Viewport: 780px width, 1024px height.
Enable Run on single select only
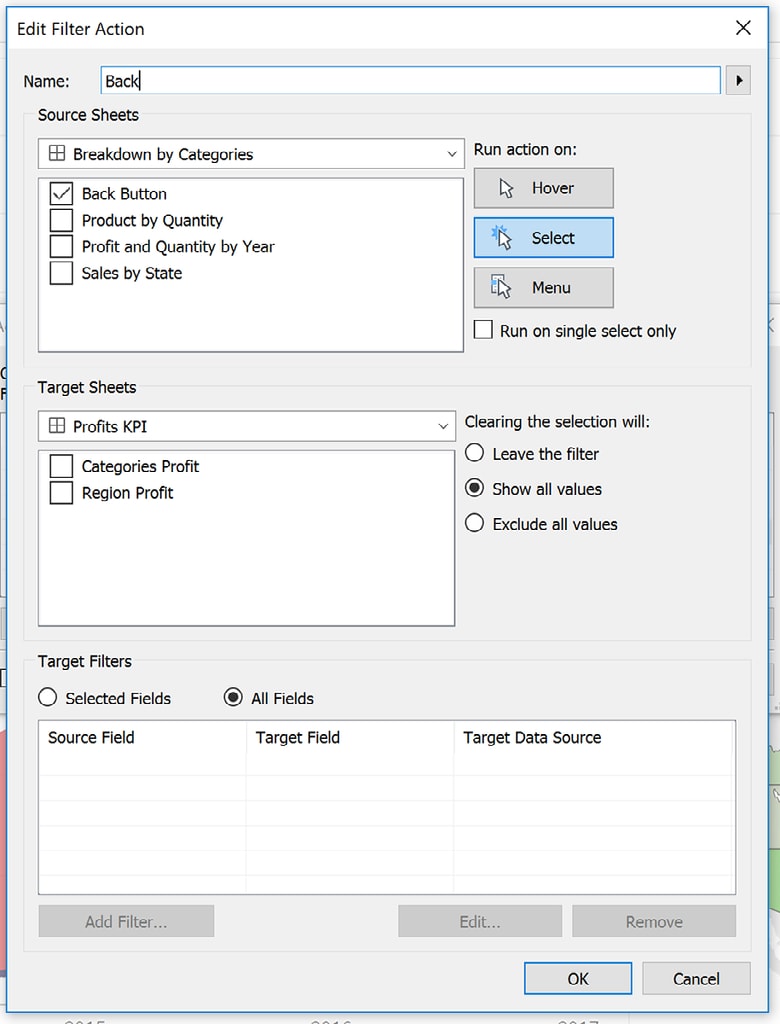[484, 330]
